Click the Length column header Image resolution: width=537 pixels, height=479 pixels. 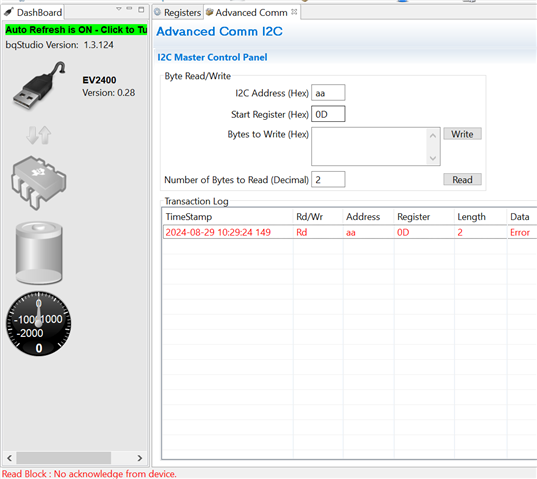(x=480, y=217)
